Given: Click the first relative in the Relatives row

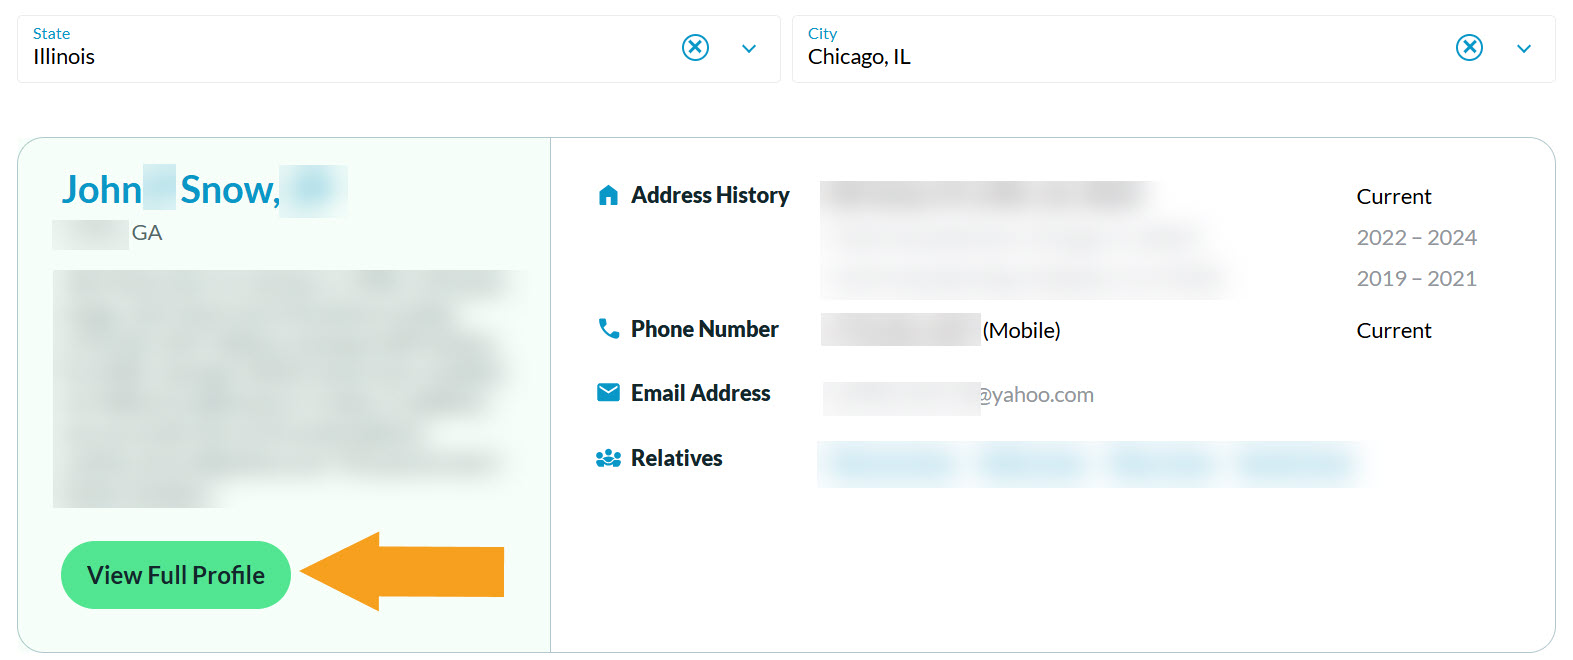Looking at the screenshot, I should pos(888,464).
